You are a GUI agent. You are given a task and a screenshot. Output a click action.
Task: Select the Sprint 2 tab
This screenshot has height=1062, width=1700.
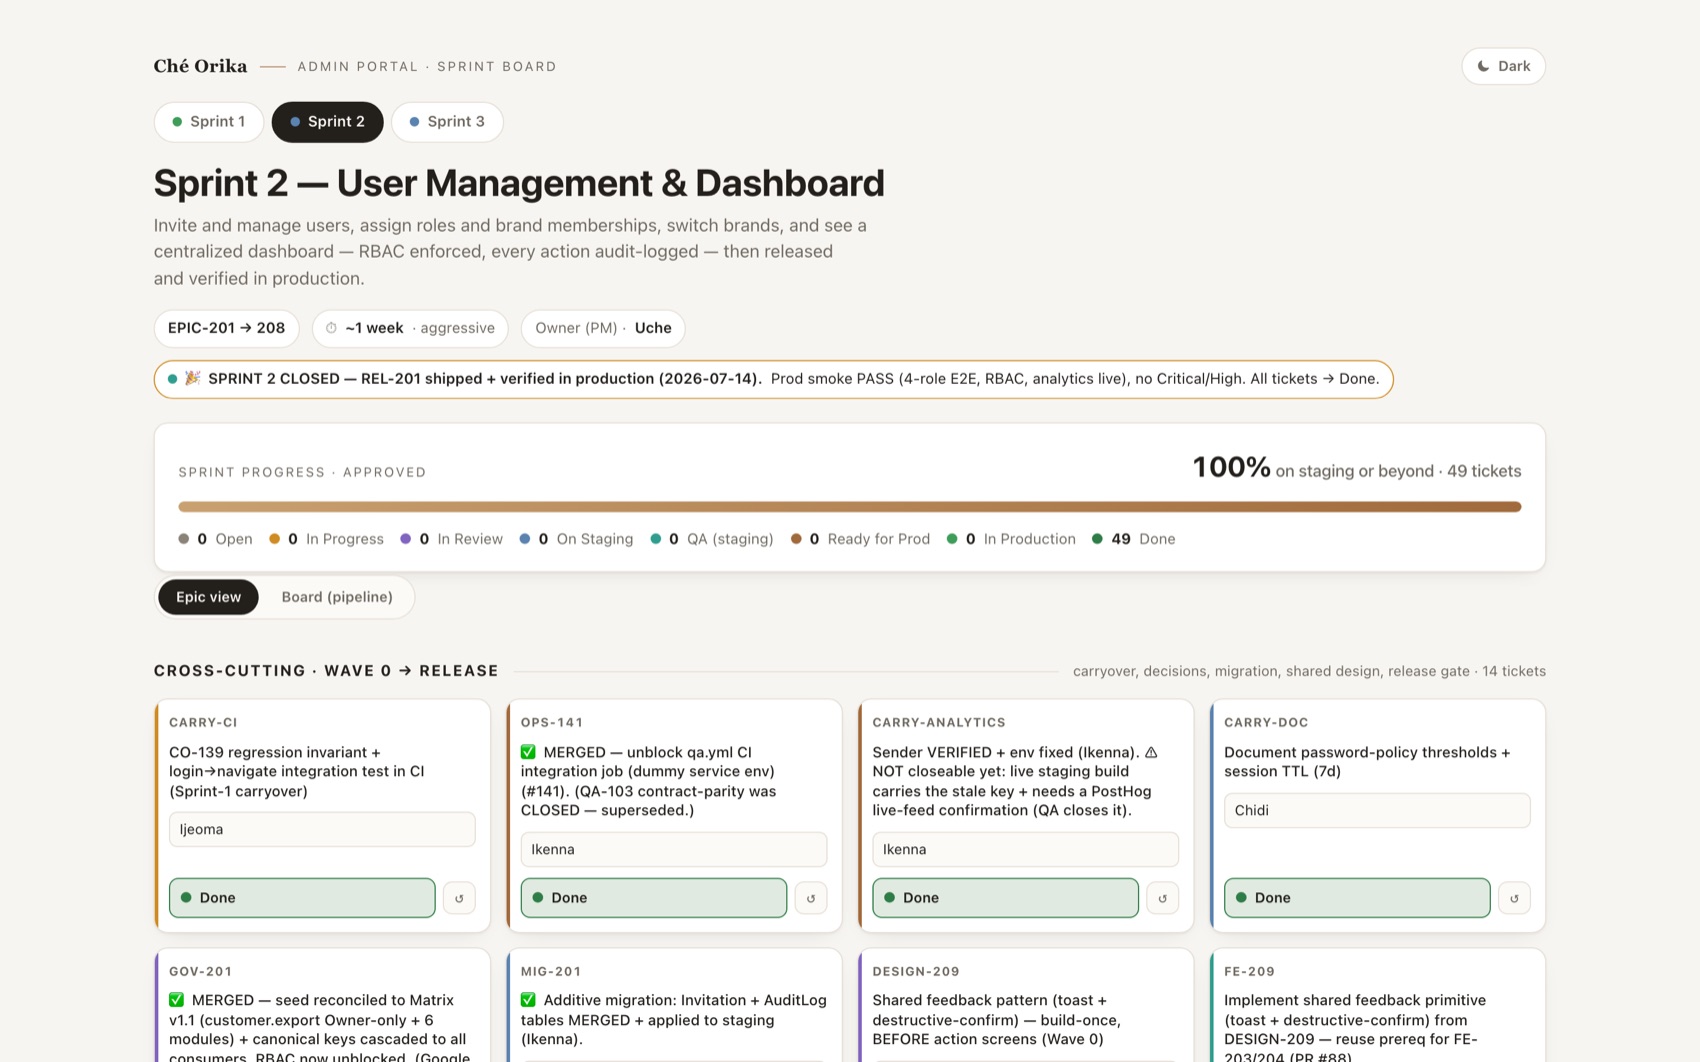coord(327,122)
